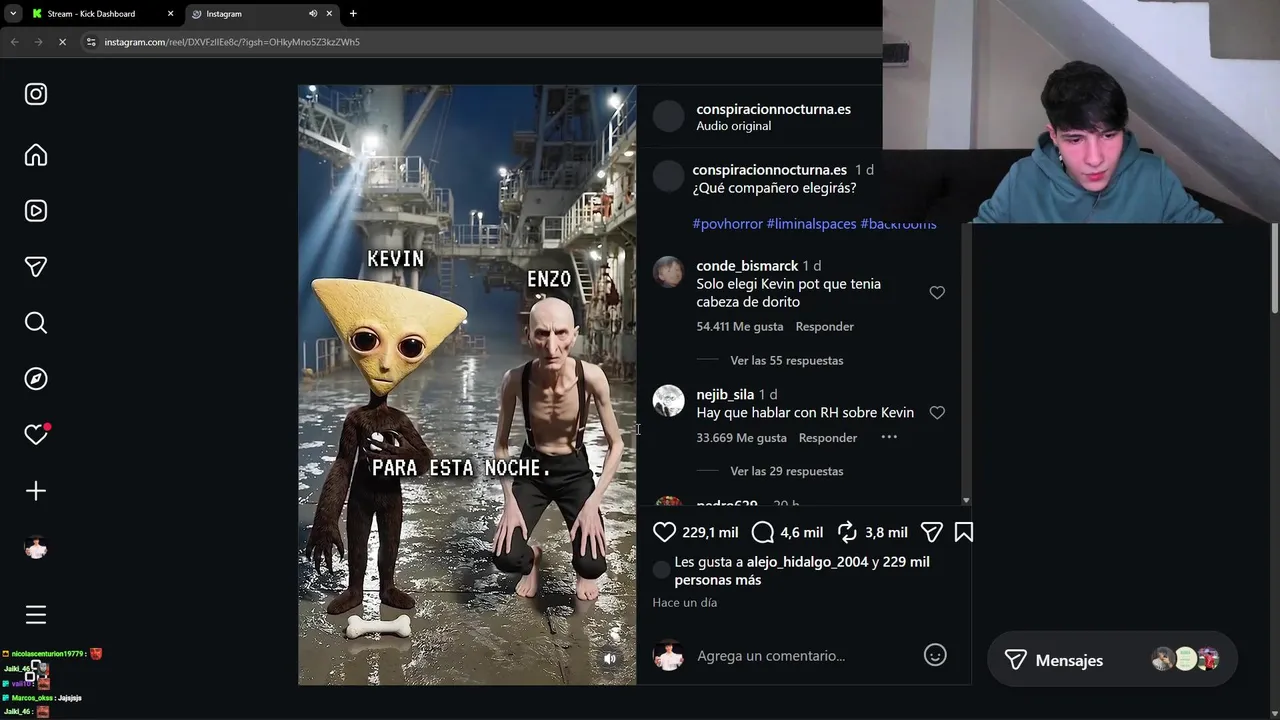This screenshot has height=720, width=1280.
Task: Repost the reel with 3,8 mil icon
Action: tap(847, 533)
